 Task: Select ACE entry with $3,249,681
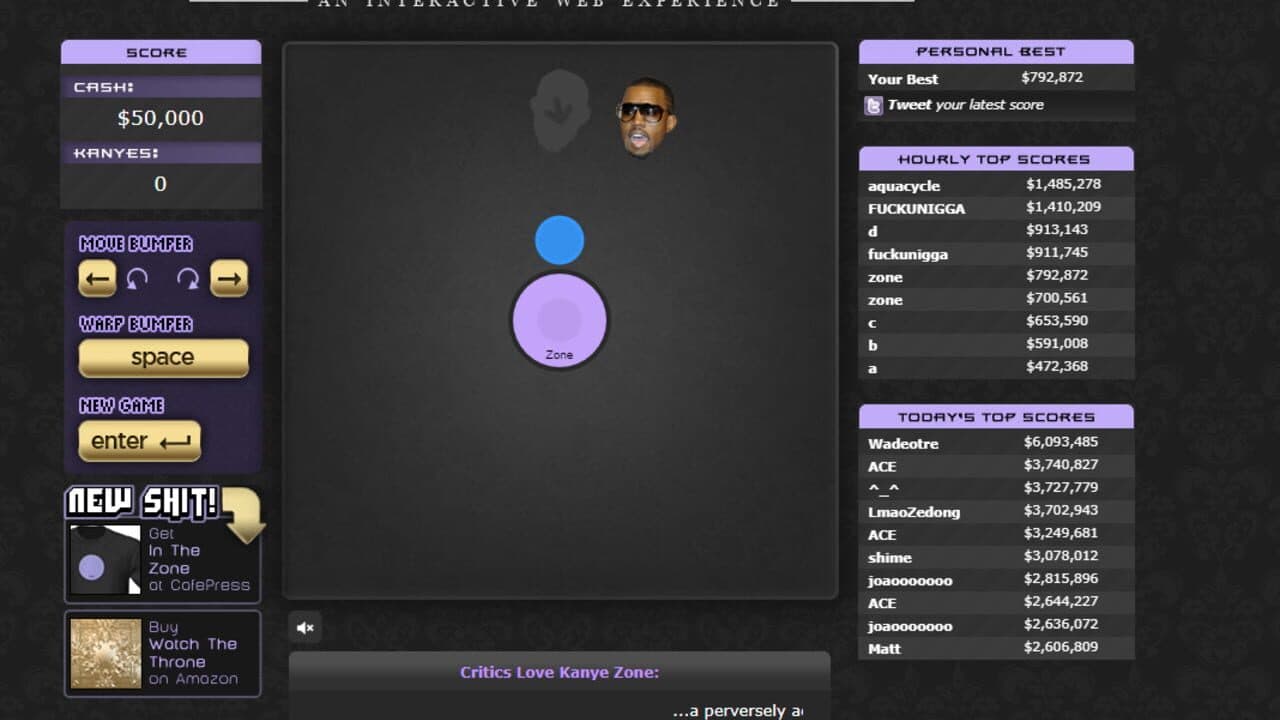996,534
